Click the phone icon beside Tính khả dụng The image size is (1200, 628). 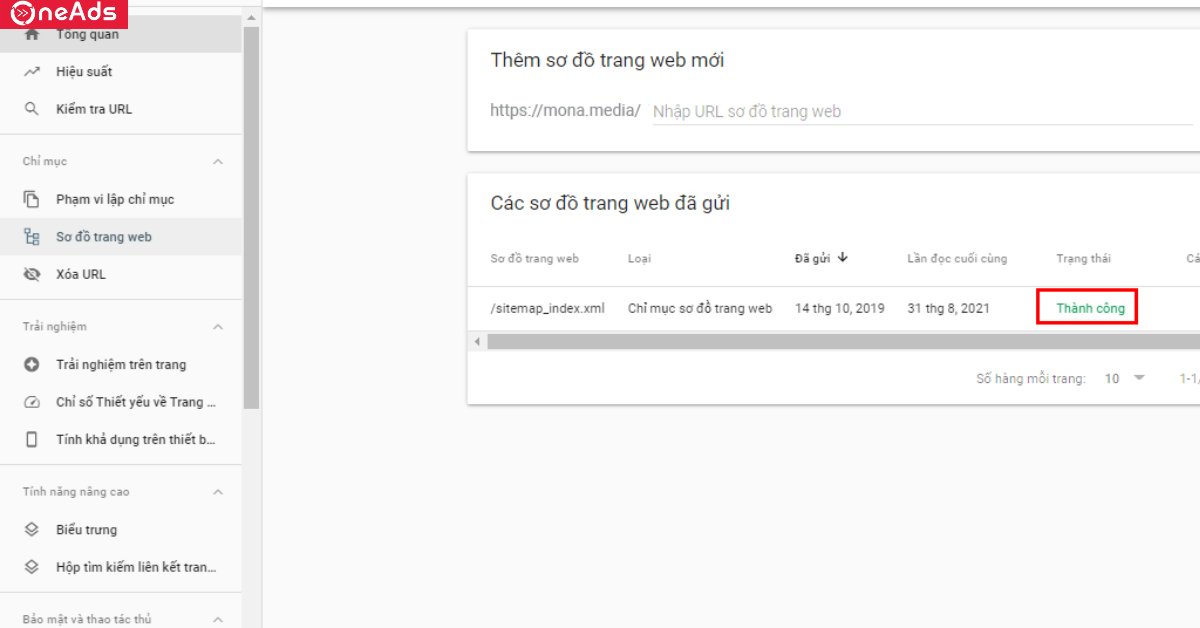point(32,439)
